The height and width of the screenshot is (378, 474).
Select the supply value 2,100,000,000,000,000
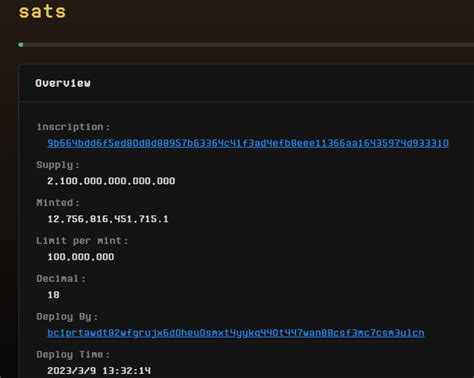coord(111,181)
